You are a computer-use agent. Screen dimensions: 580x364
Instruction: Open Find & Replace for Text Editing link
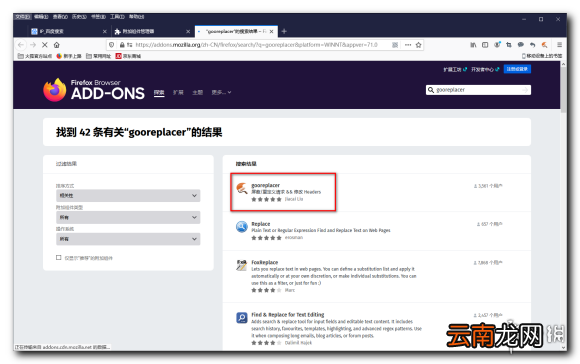coord(288,314)
